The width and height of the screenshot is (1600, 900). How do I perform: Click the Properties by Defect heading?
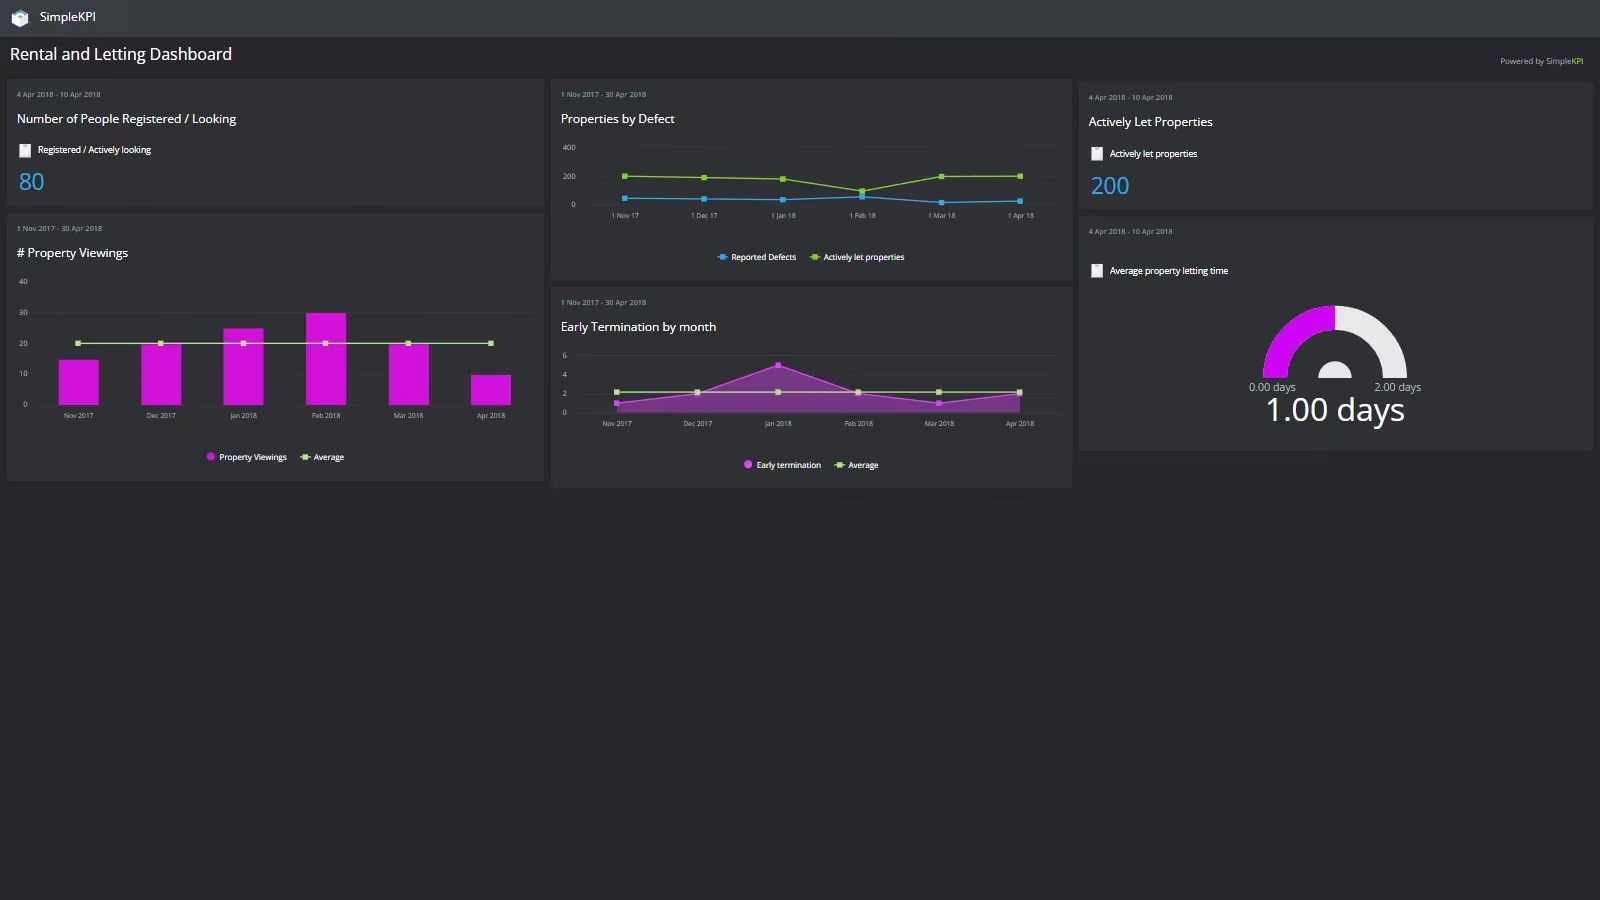618,119
